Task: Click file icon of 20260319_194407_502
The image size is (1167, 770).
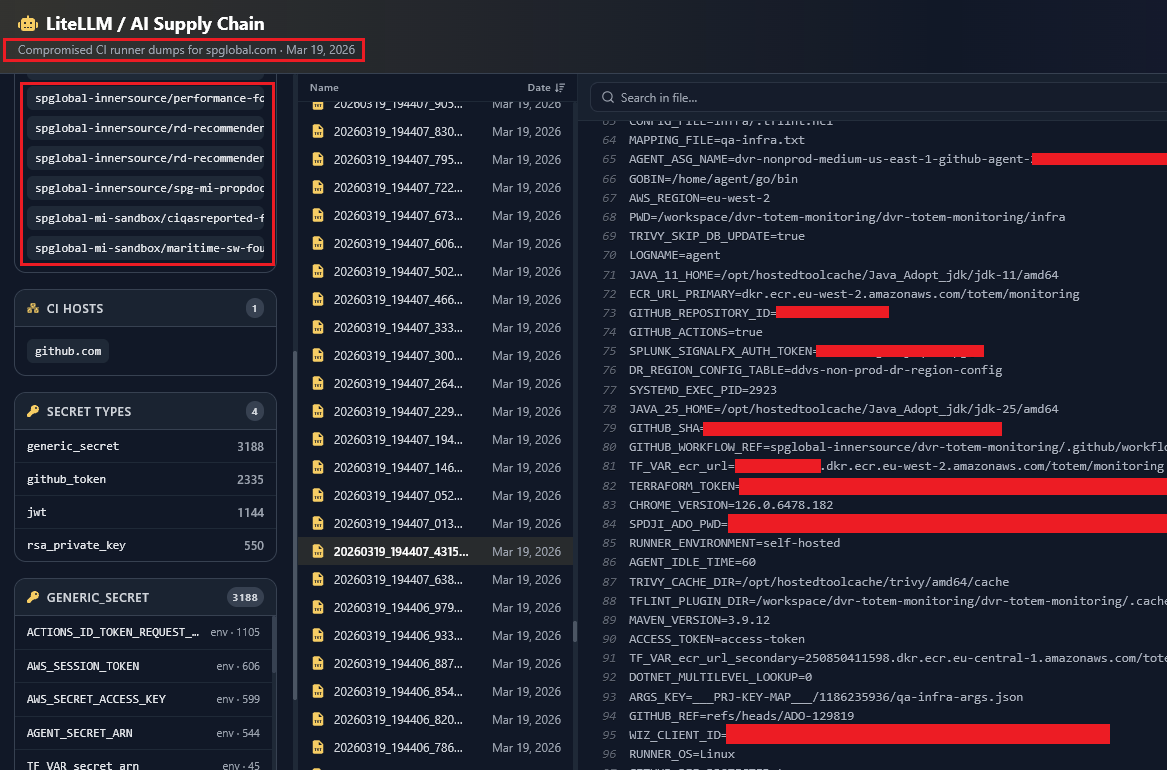Action: [x=318, y=272]
